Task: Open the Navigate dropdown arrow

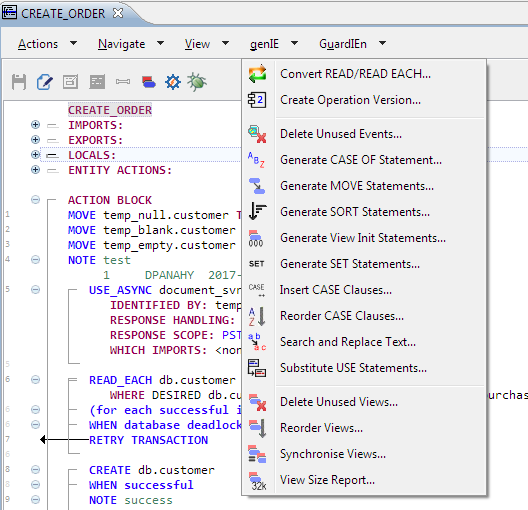Action: (161, 43)
